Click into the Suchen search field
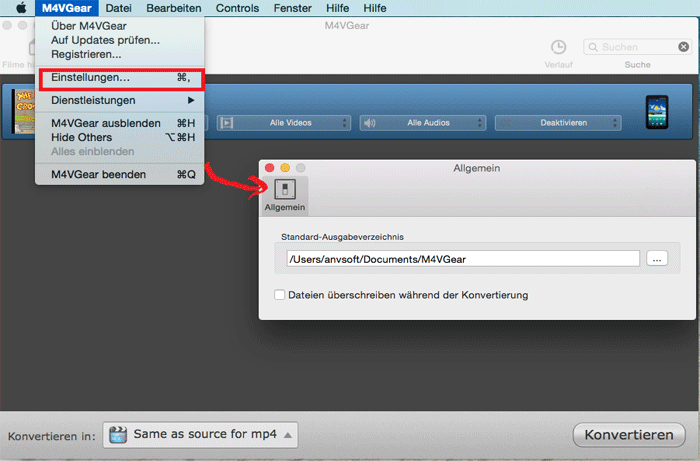The height and width of the screenshot is (461, 700). pos(637,47)
